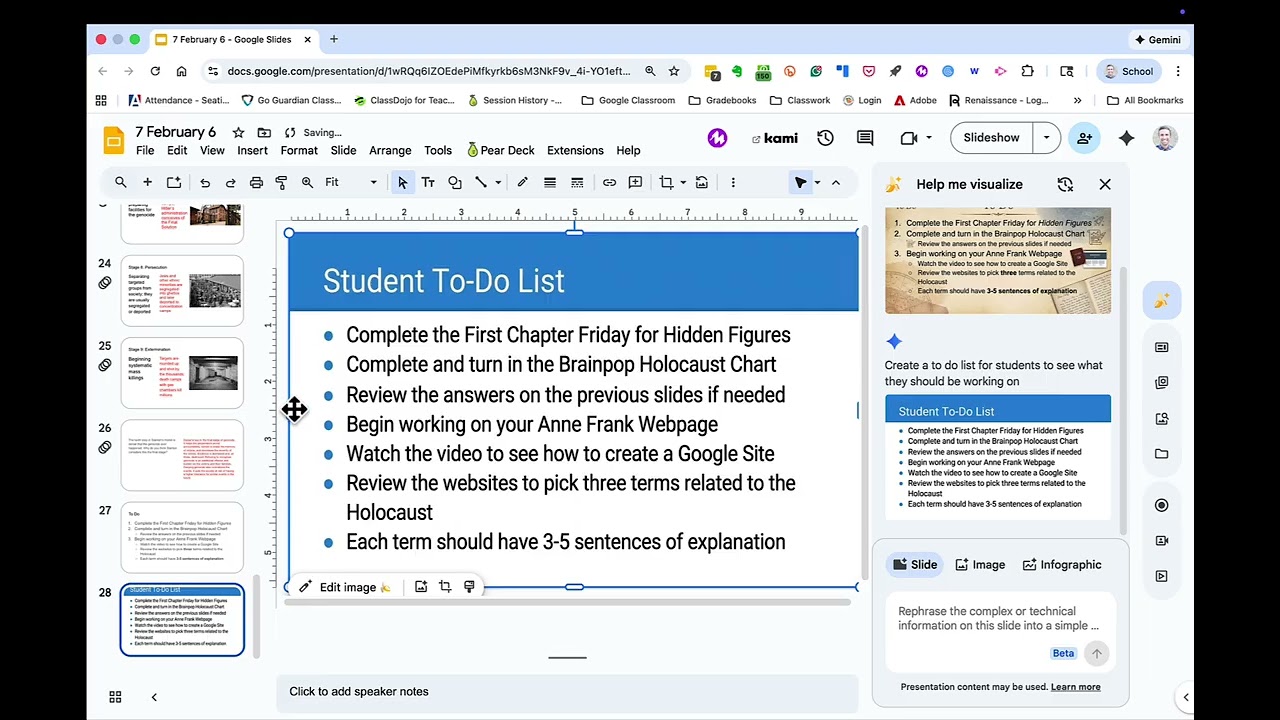Select slide 27 thumbnail

[x=182, y=539]
